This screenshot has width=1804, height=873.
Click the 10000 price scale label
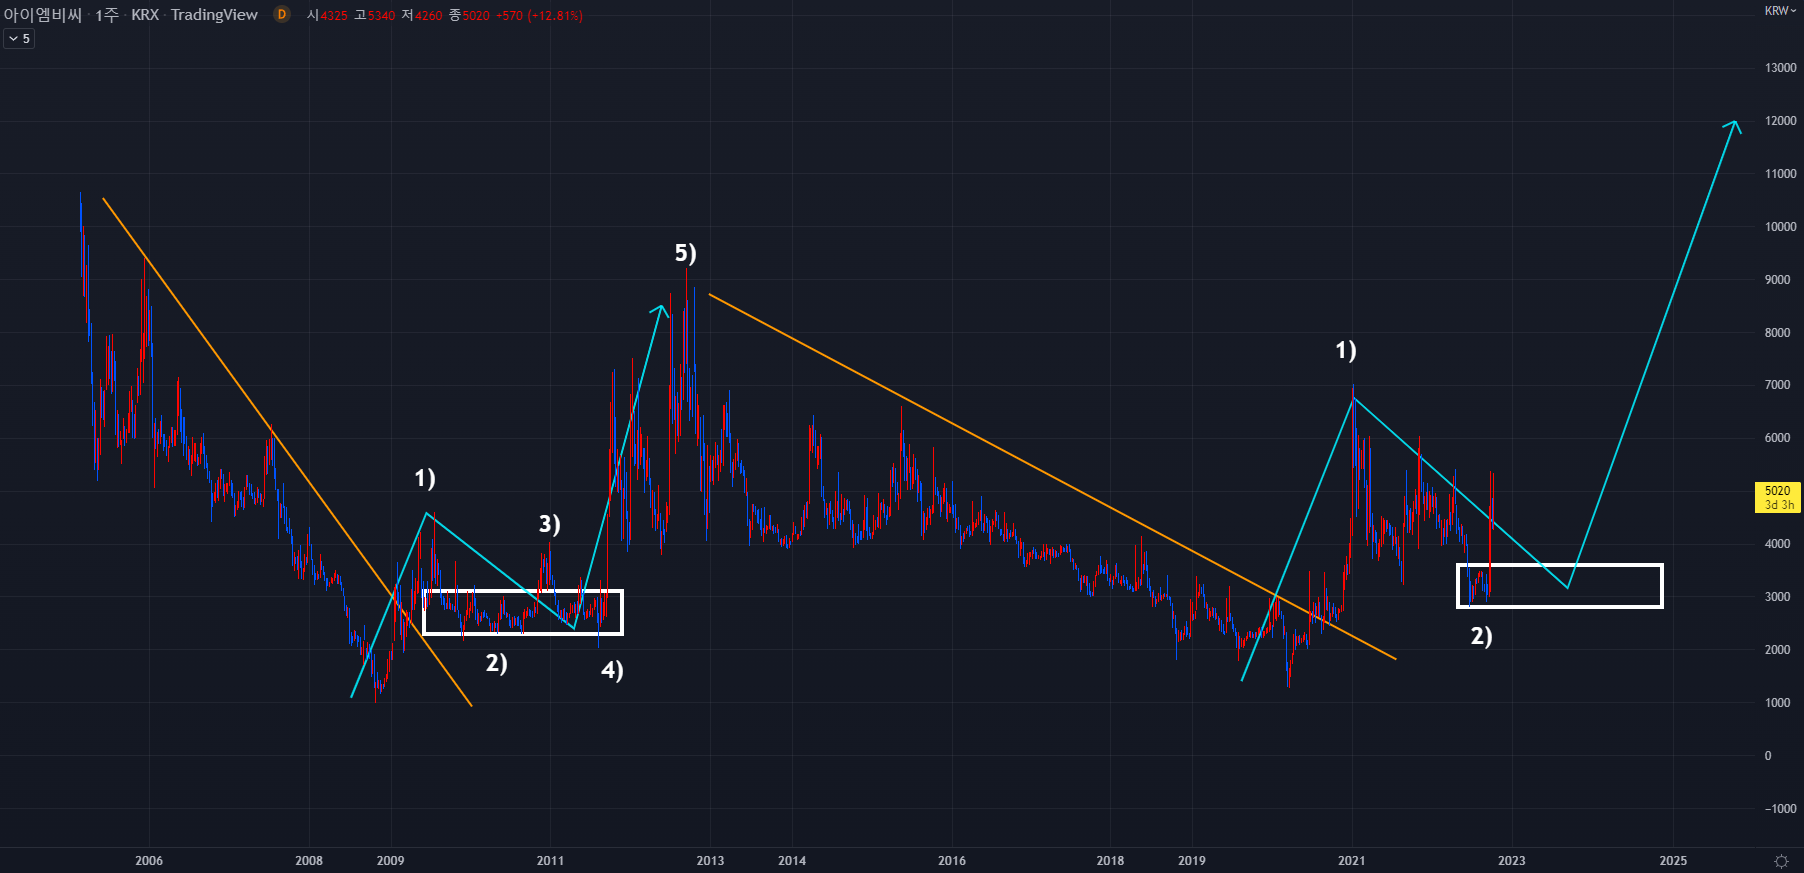tap(1780, 227)
